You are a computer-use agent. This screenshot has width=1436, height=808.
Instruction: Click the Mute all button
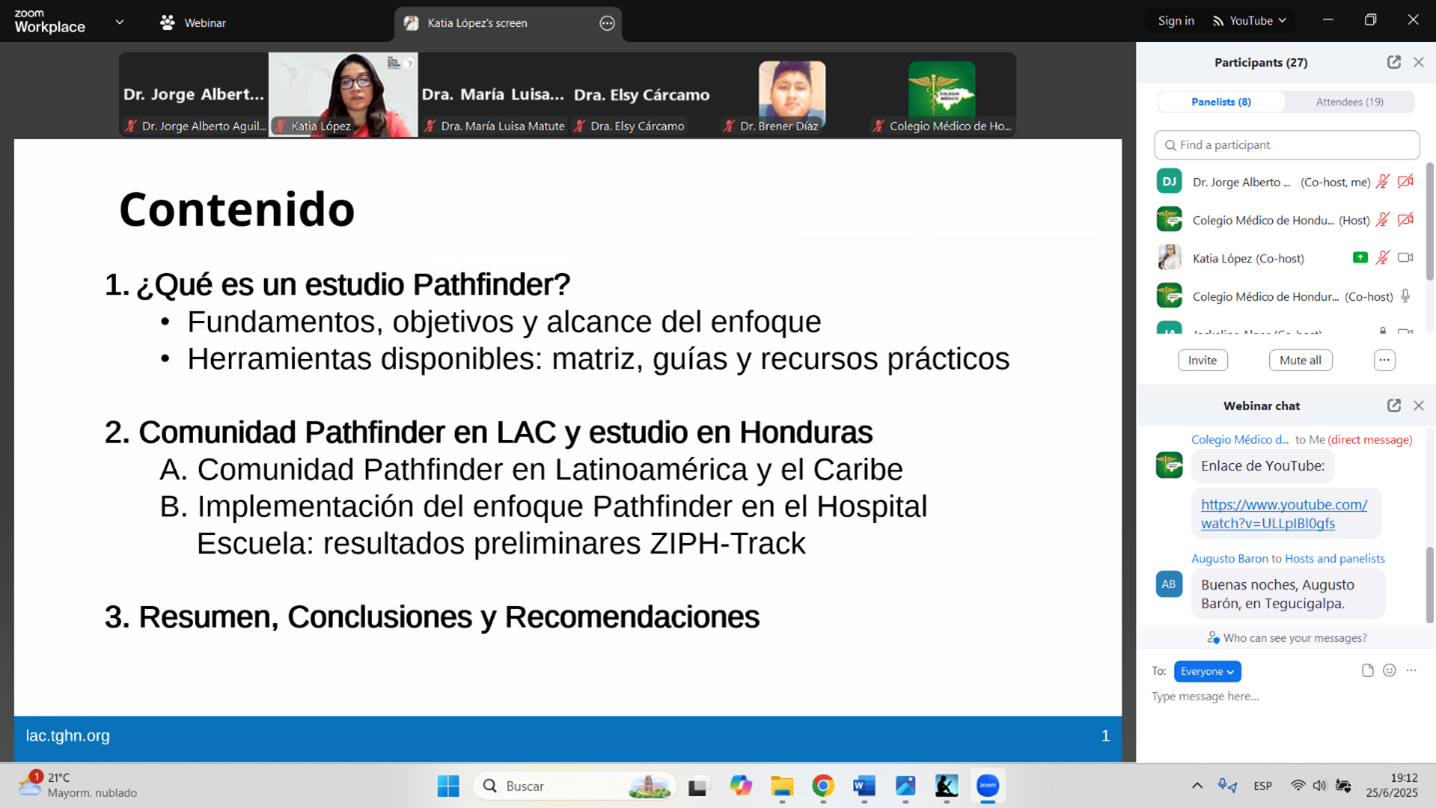tap(1300, 360)
